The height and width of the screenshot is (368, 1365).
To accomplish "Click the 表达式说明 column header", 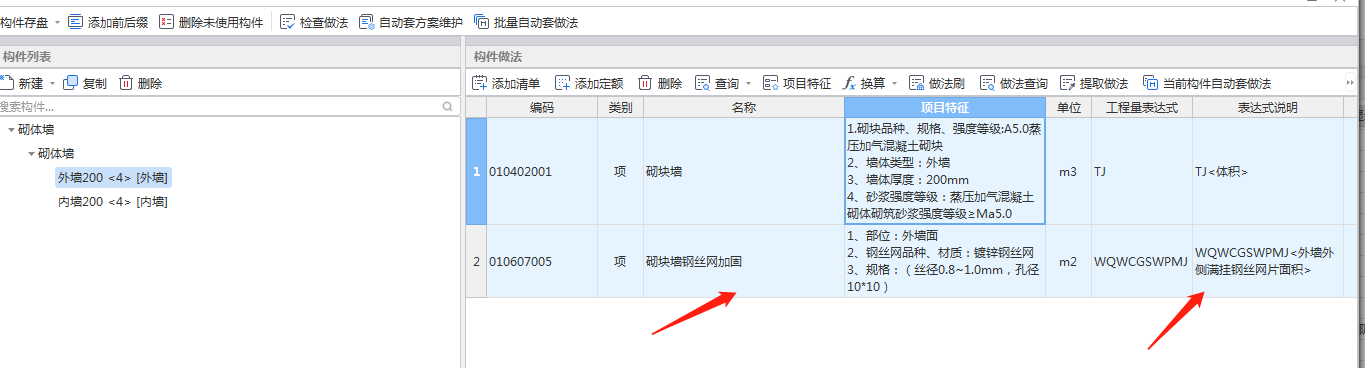I will 1267,107.
